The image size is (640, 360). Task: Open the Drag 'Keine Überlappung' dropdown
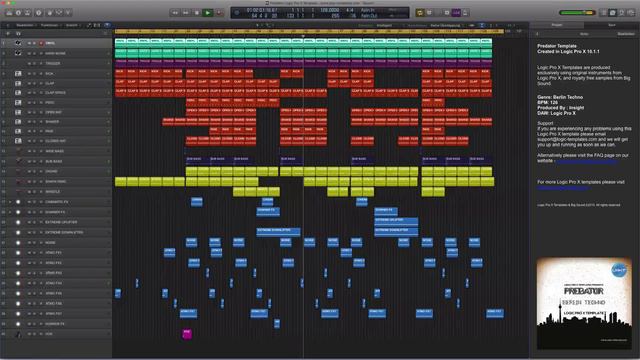pos(446,25)
